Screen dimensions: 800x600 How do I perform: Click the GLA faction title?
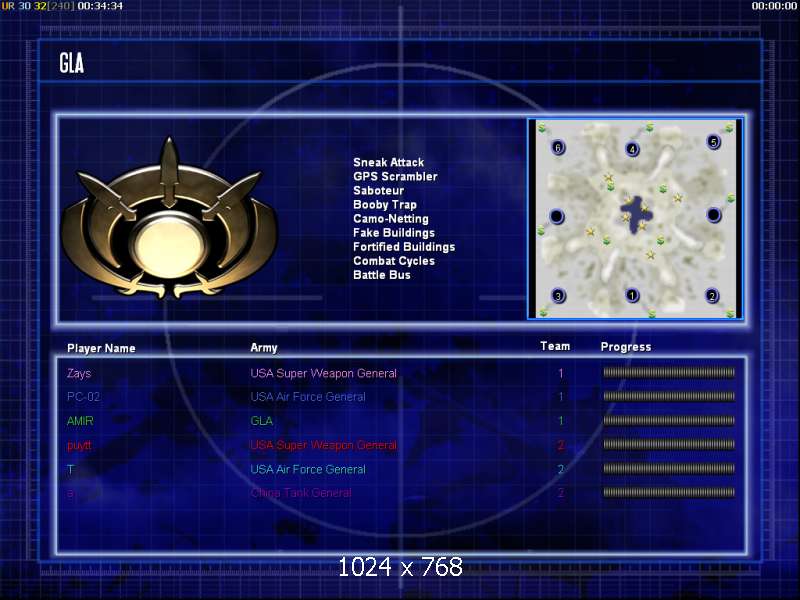click(x=71, y=63)
